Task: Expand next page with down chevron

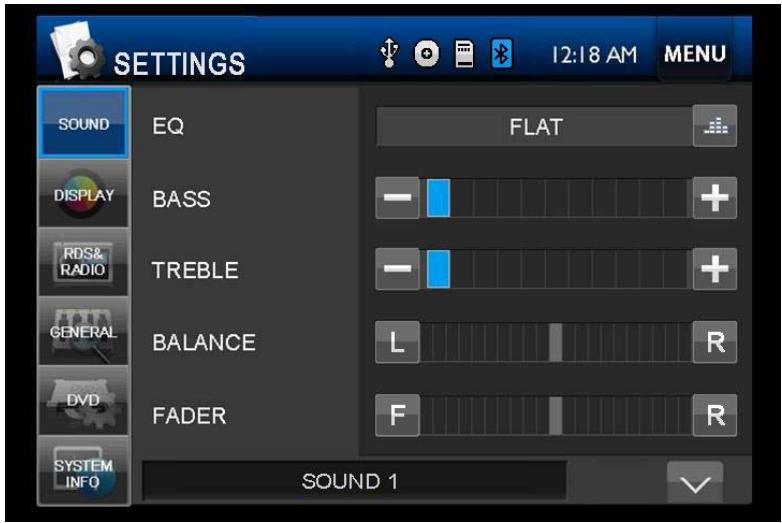Action: (694, 484)
